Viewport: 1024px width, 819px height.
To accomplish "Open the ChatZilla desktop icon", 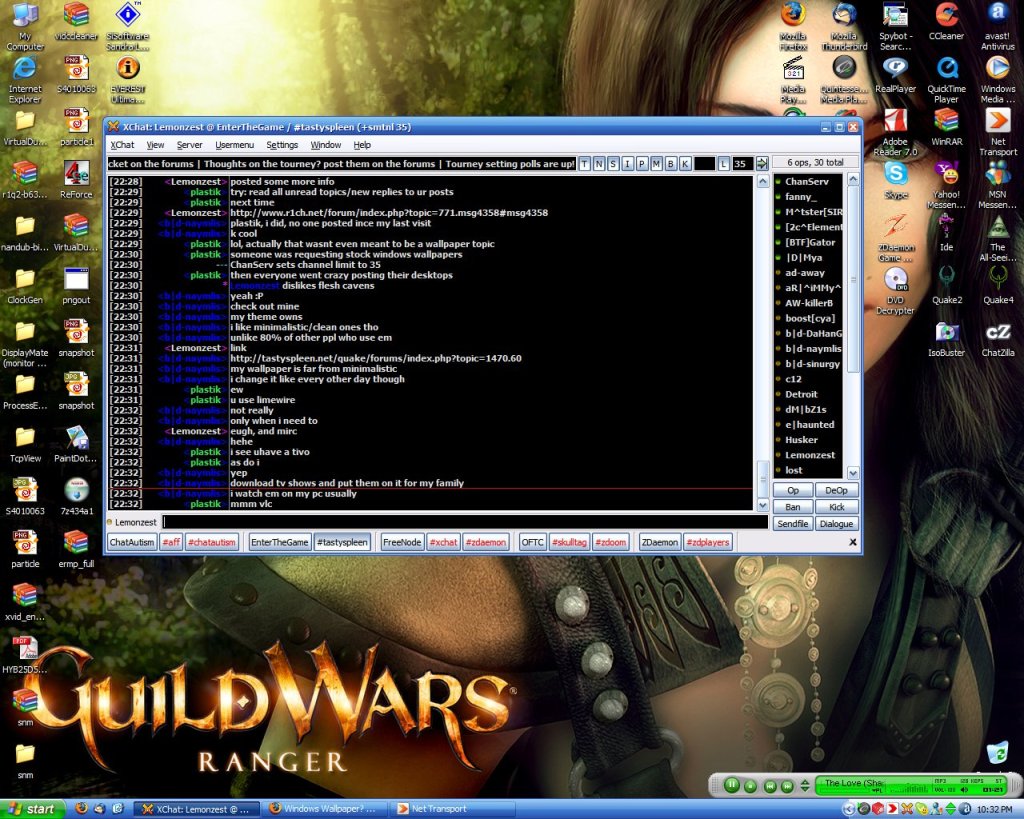I will tap(997, 334).
